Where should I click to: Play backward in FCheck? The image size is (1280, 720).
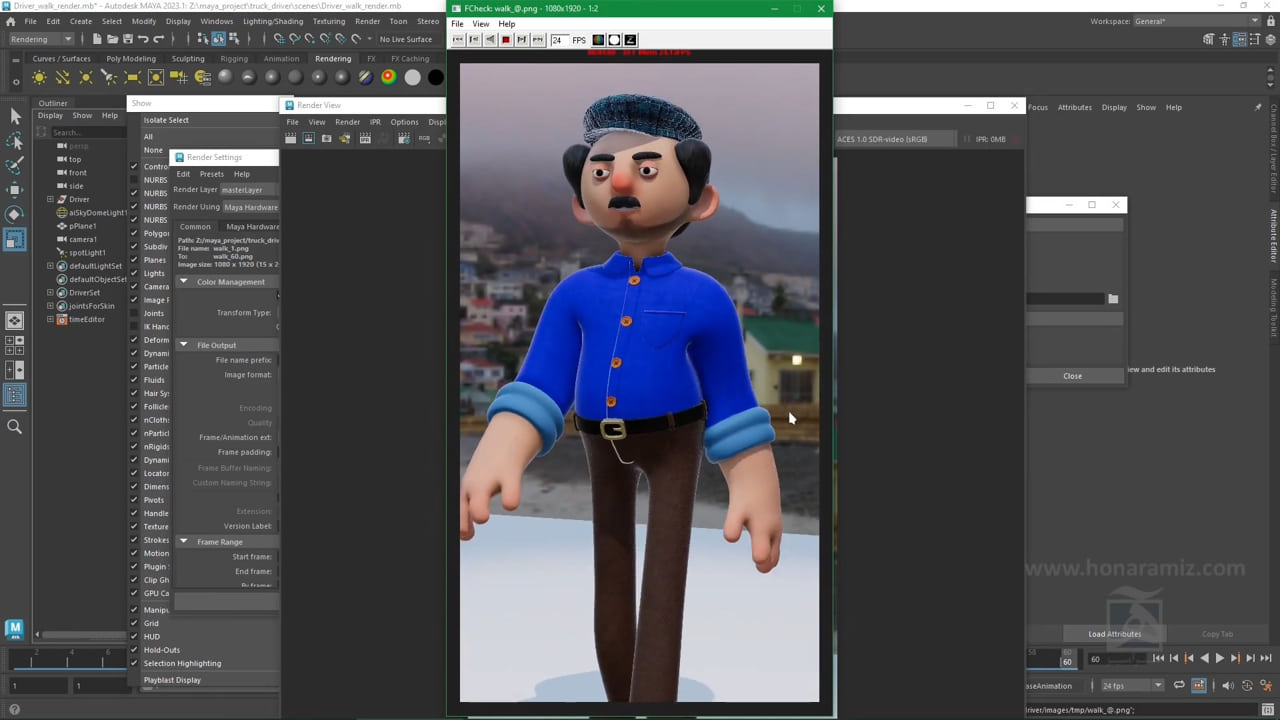point(490,40)
